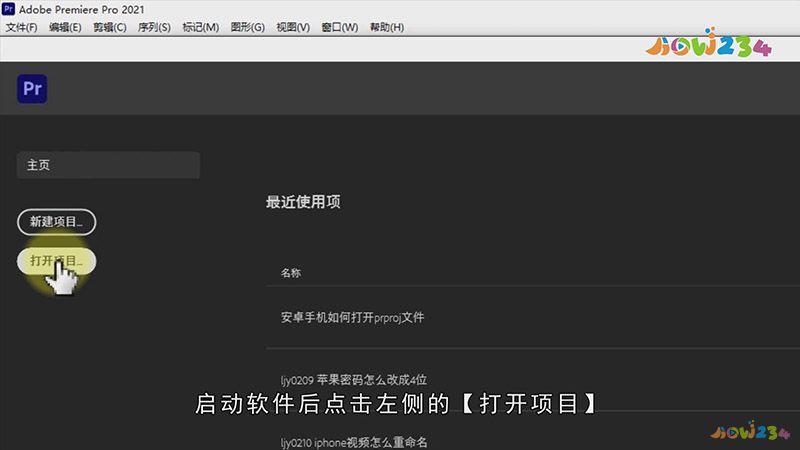800x450 pixels.
Task: Open the 编辑(E) menu
Action: tap(65, 27)
